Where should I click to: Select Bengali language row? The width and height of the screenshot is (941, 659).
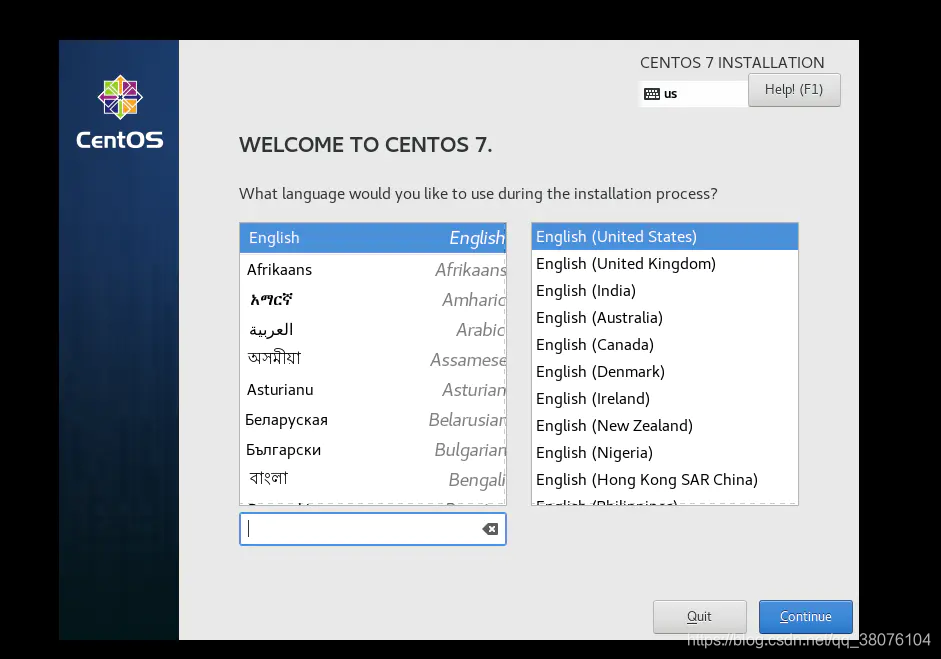[x=373, y=480]
